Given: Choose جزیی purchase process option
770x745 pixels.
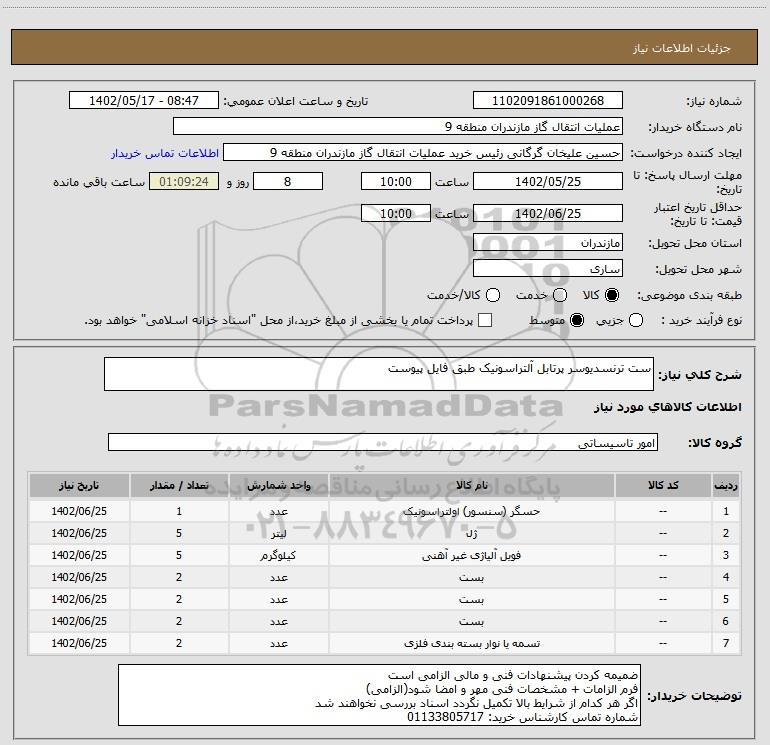Looking at the screenshot, I should pos(636,321).
